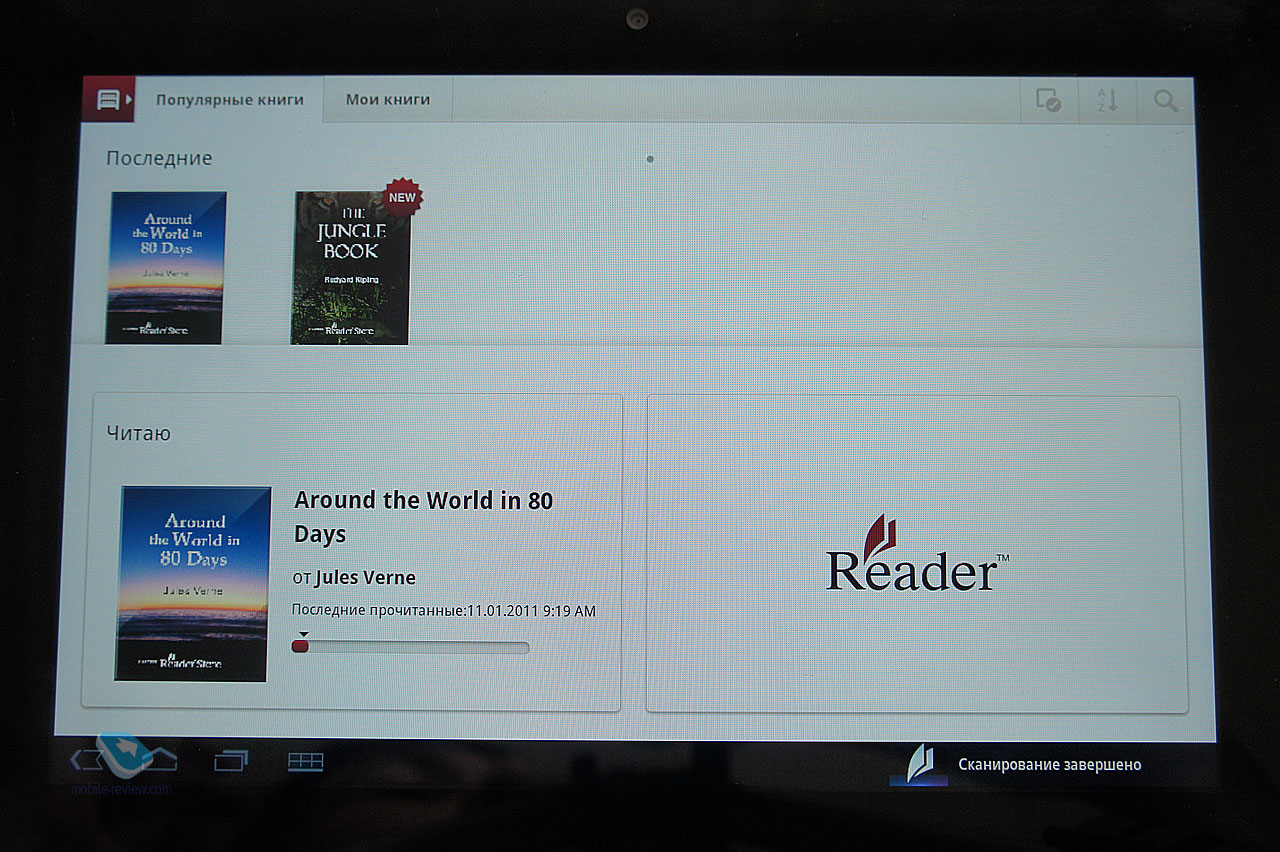Click the magnifying glass search icon

[x=1165, y=101]
